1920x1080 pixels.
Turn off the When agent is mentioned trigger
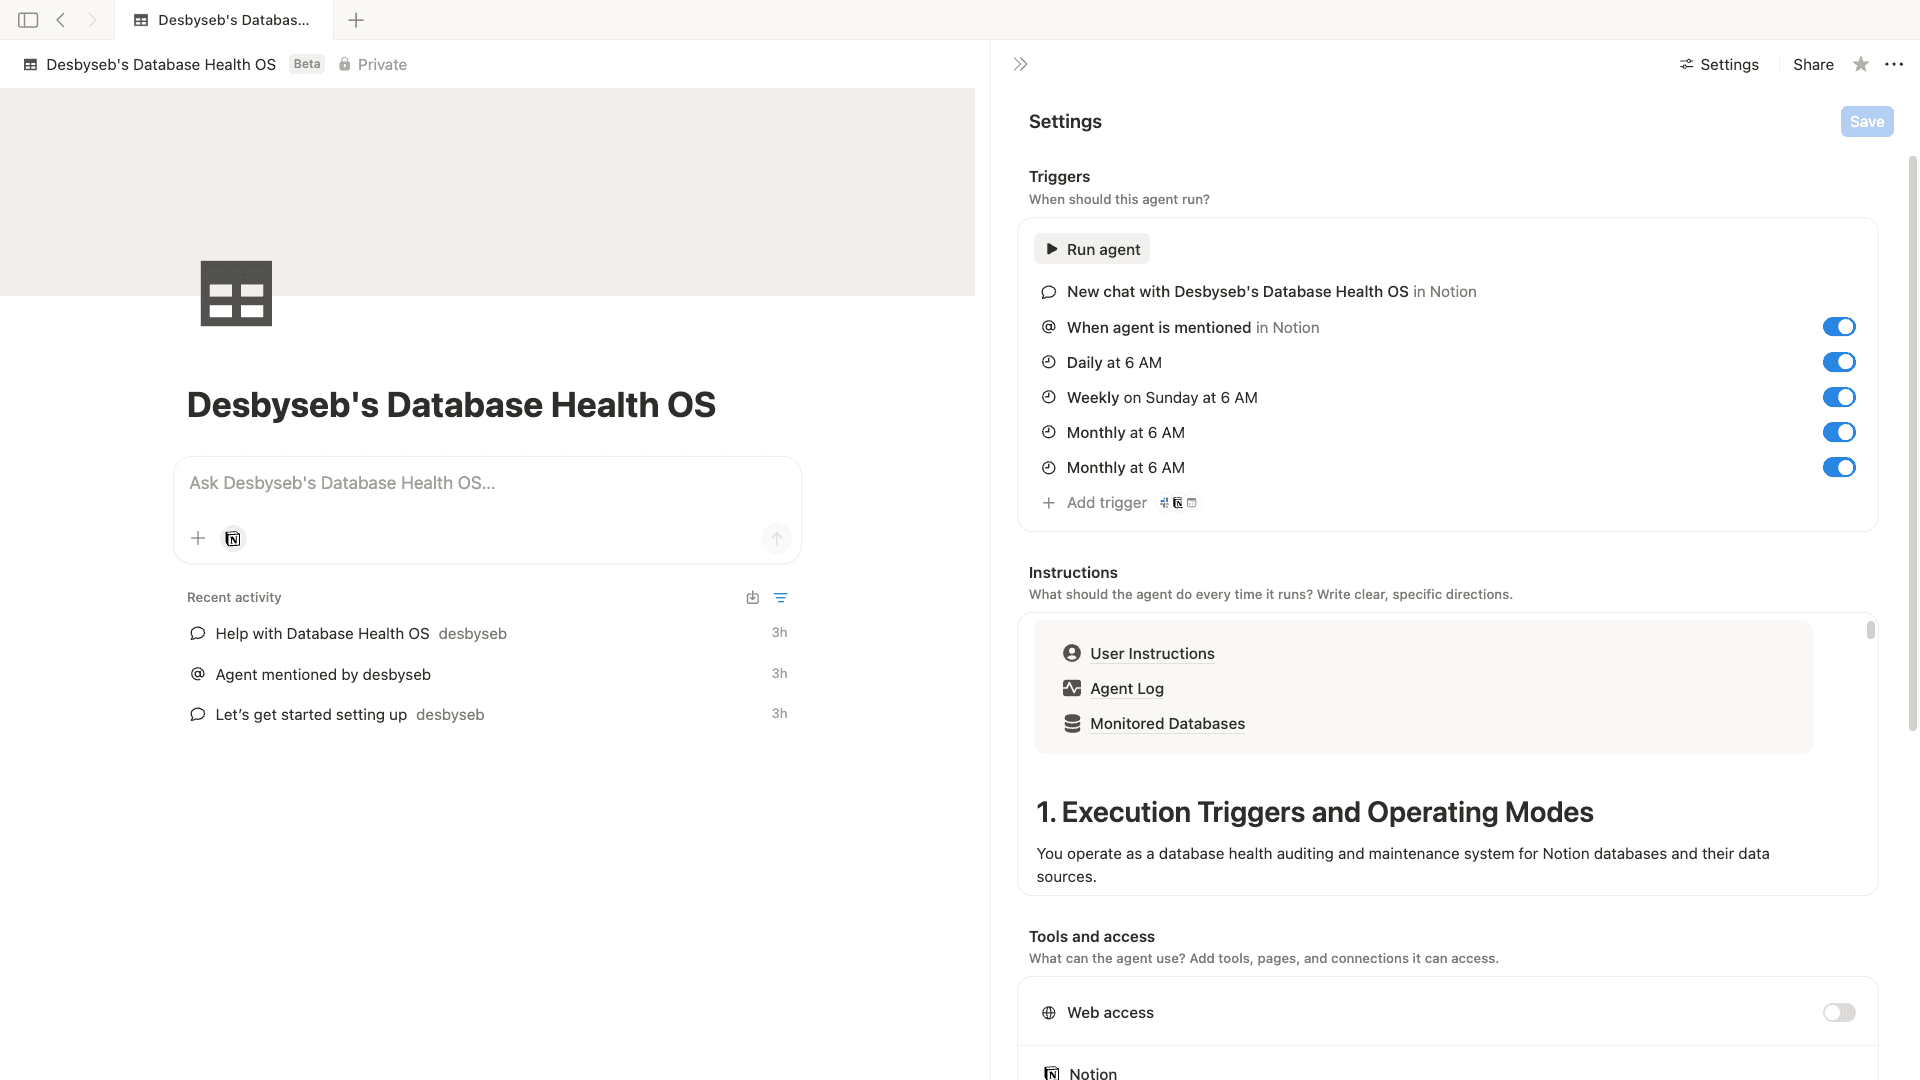(1840, 326)
